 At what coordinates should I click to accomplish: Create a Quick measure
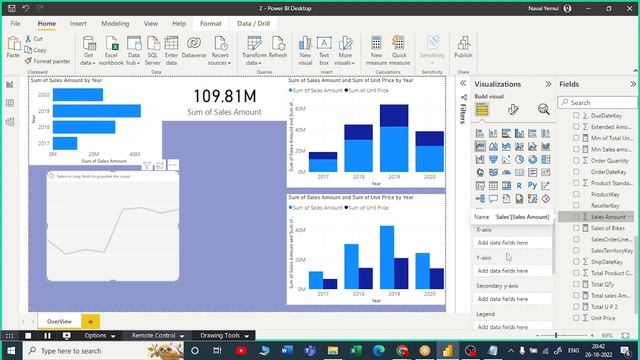(x=399, y=51)
